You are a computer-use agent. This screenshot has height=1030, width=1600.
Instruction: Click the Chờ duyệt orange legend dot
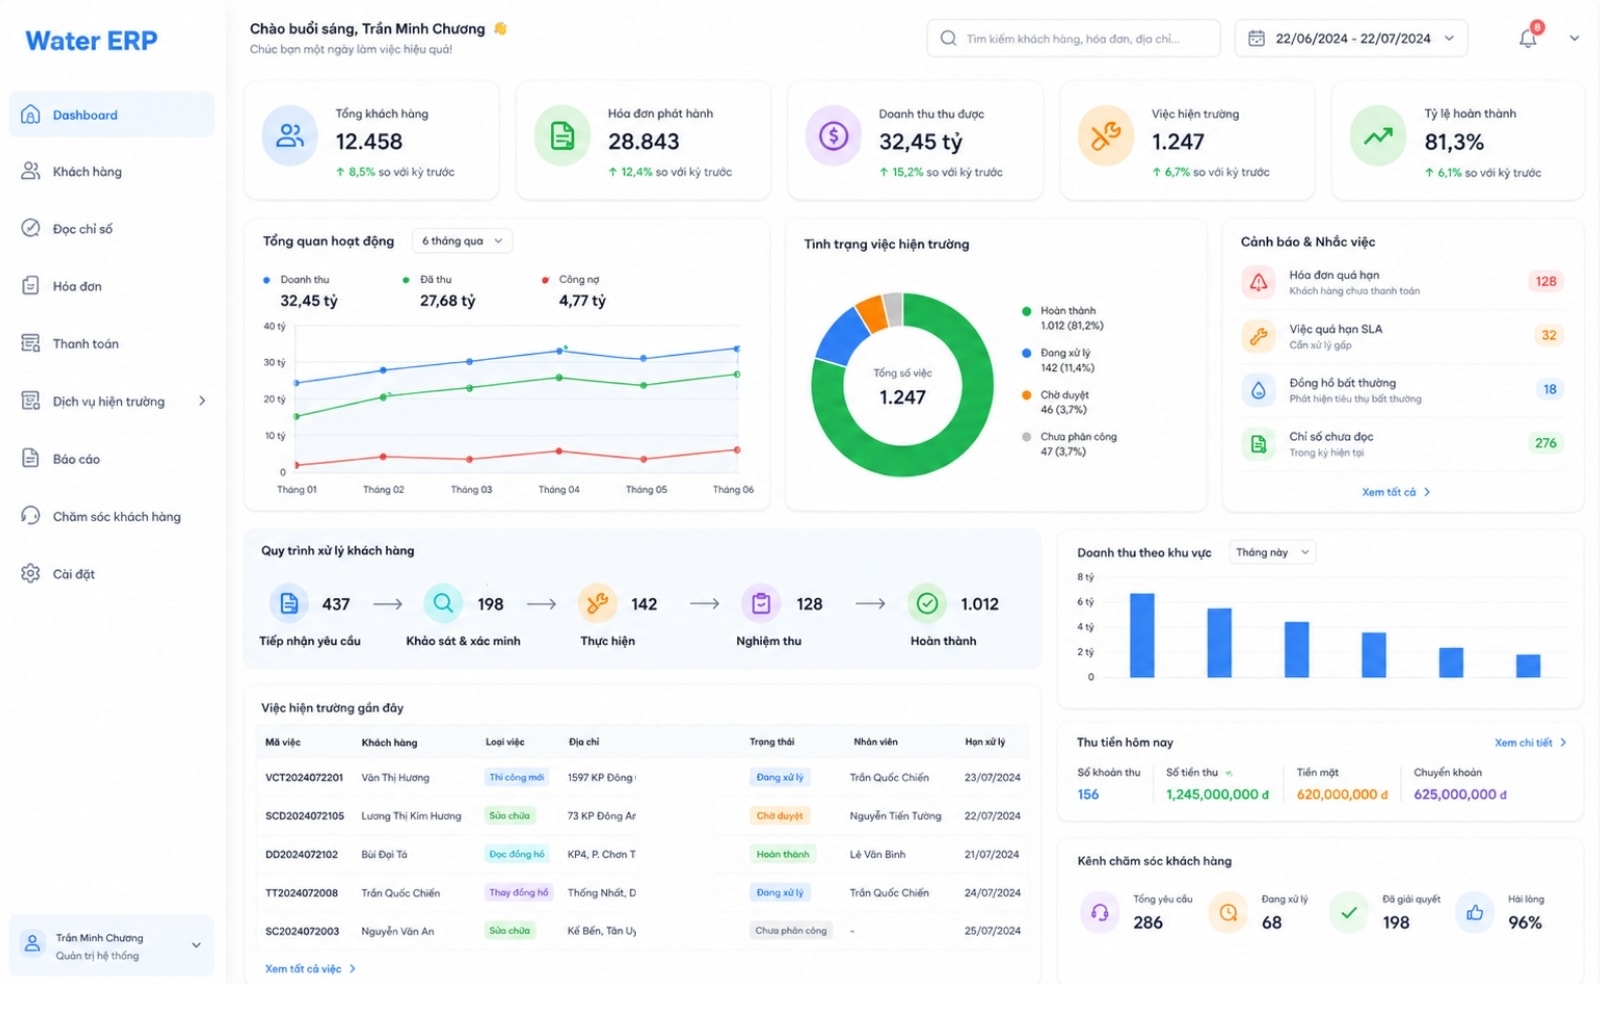pyautogui.click(x=1026, y=395)
